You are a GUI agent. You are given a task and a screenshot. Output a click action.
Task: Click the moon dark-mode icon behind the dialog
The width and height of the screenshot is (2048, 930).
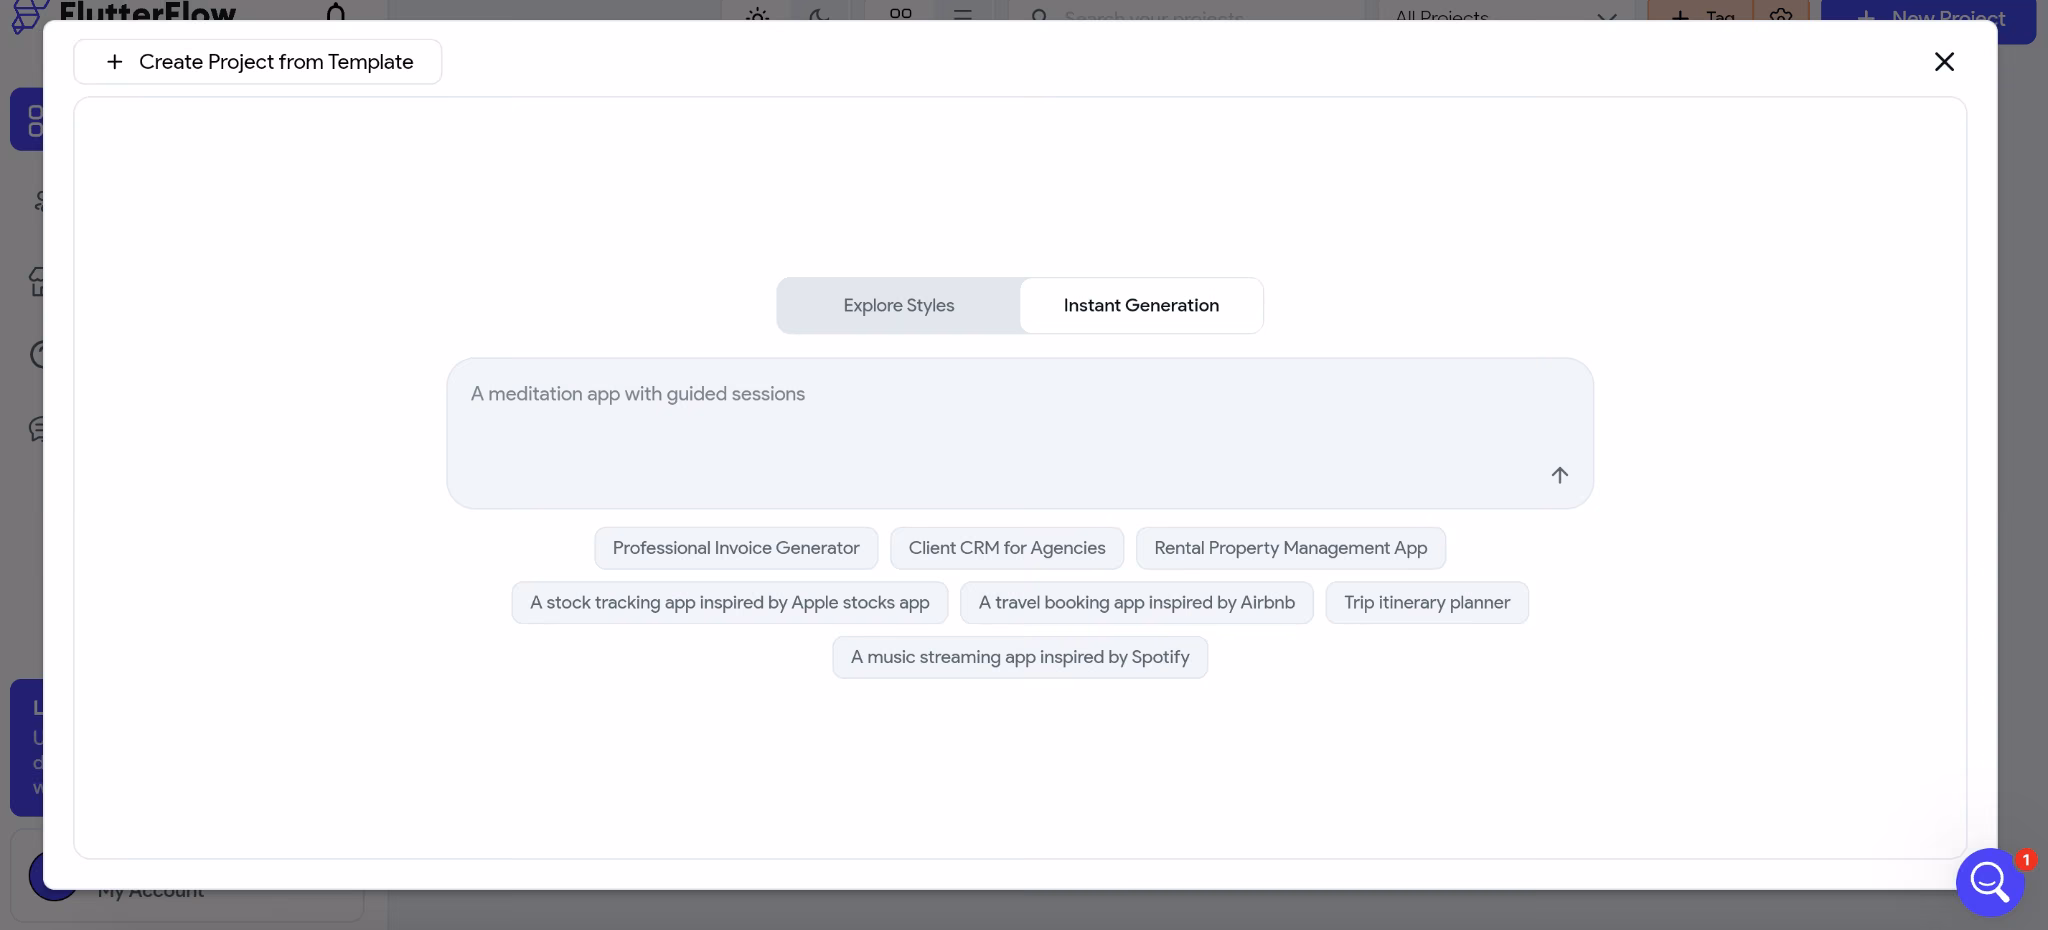819,14
